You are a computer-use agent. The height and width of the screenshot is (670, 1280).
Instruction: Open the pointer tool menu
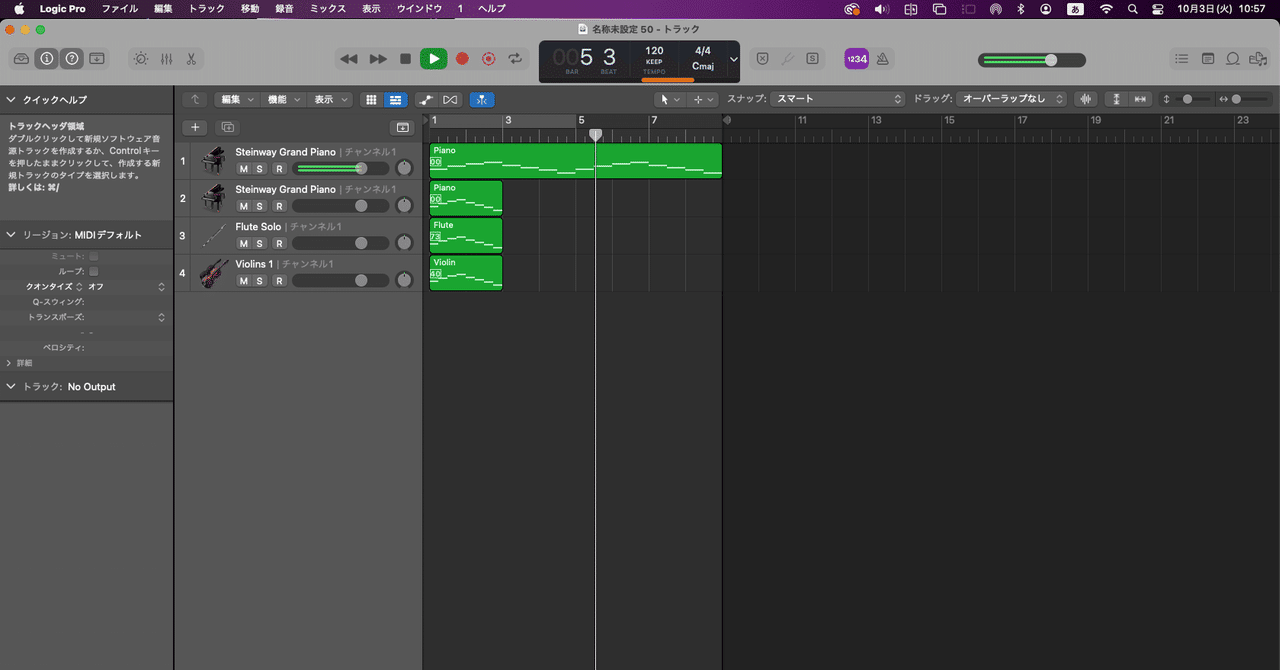[x=668, y=99]
